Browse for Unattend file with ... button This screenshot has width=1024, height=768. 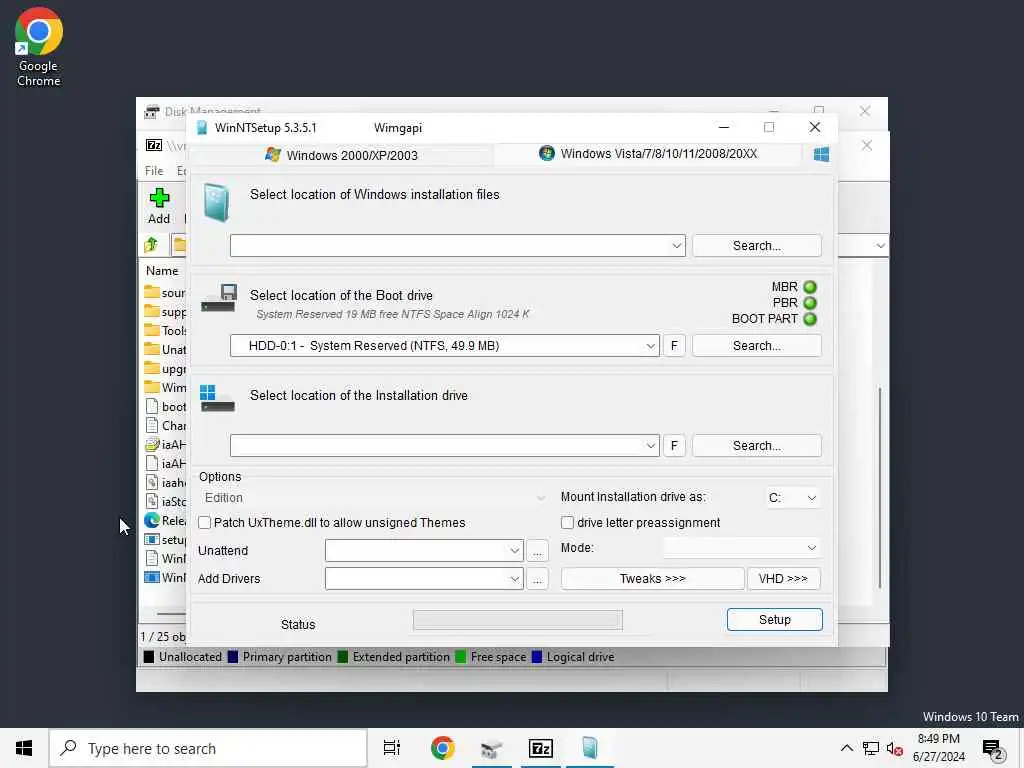(537, 551)
